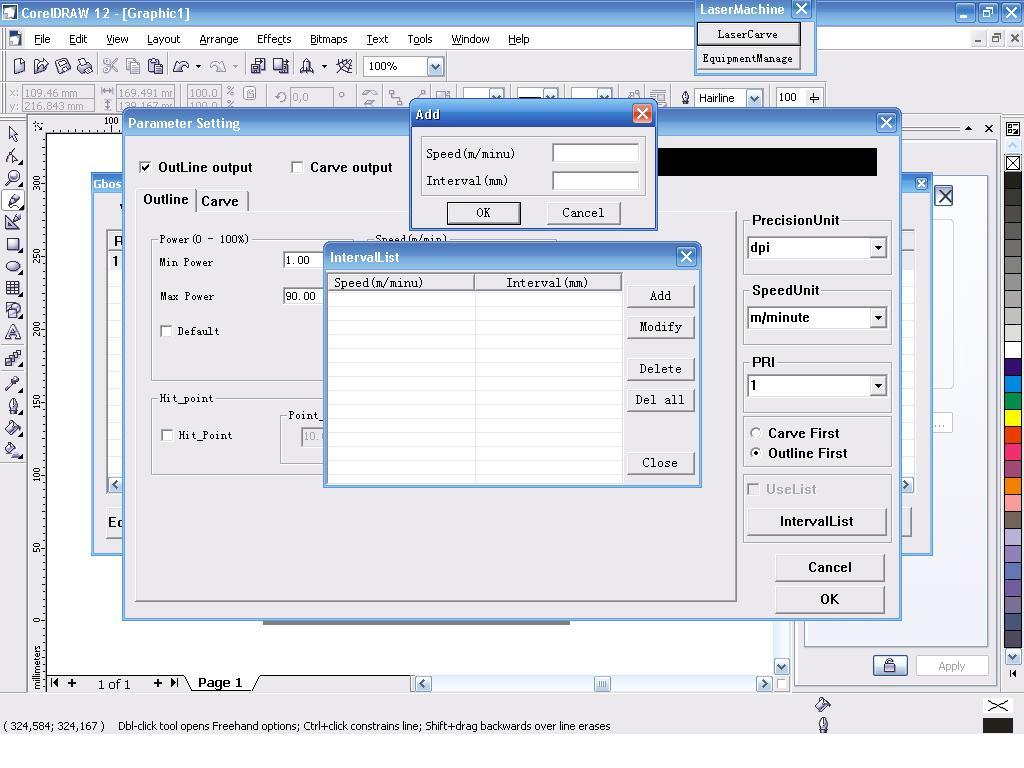The width and height of the screenshot is (1024, 768).
Task: Select the Graph Paper tool
Action: (x=13, y=289)
